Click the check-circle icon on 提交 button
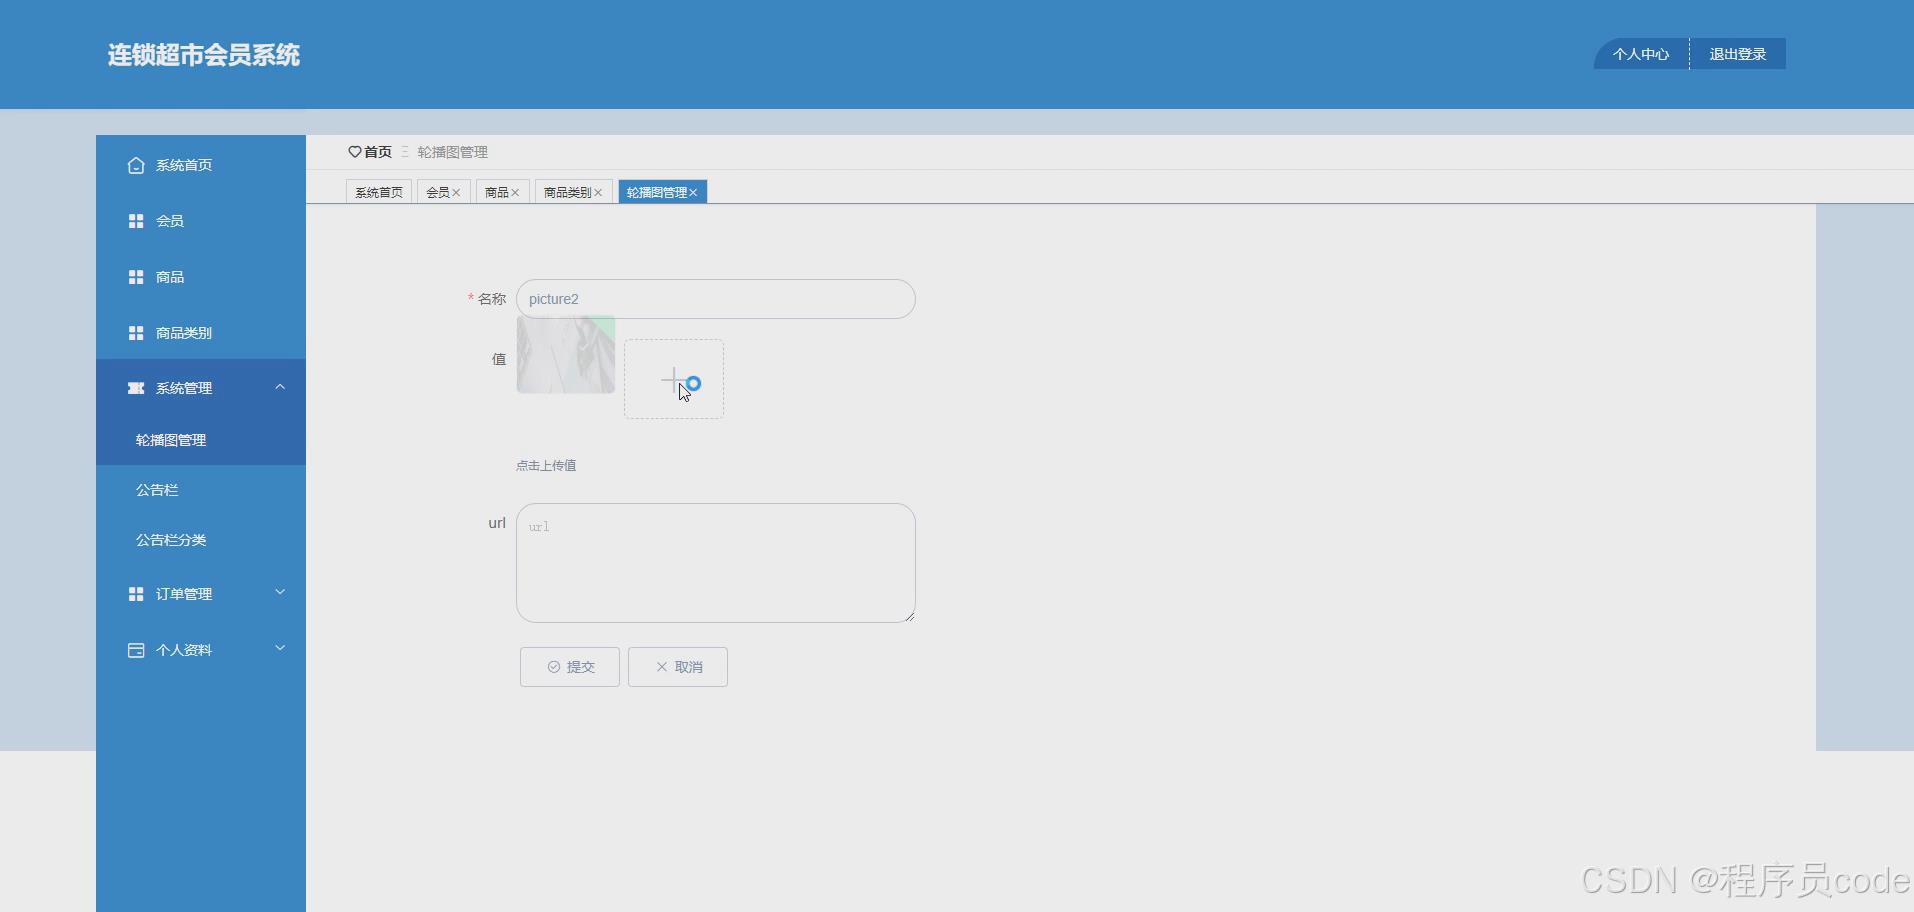The image size is (1914, 912). click(554, 667)
